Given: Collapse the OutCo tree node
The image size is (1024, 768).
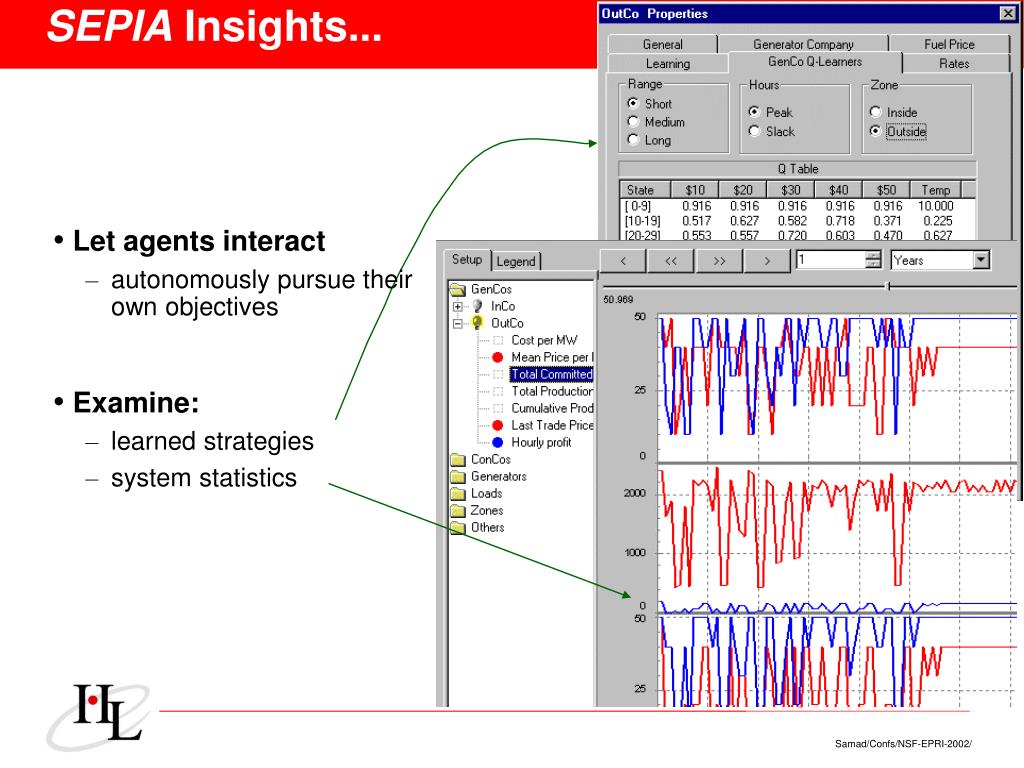Looking at the screenshot, I should pyautogui.click(x=458, y=323).
